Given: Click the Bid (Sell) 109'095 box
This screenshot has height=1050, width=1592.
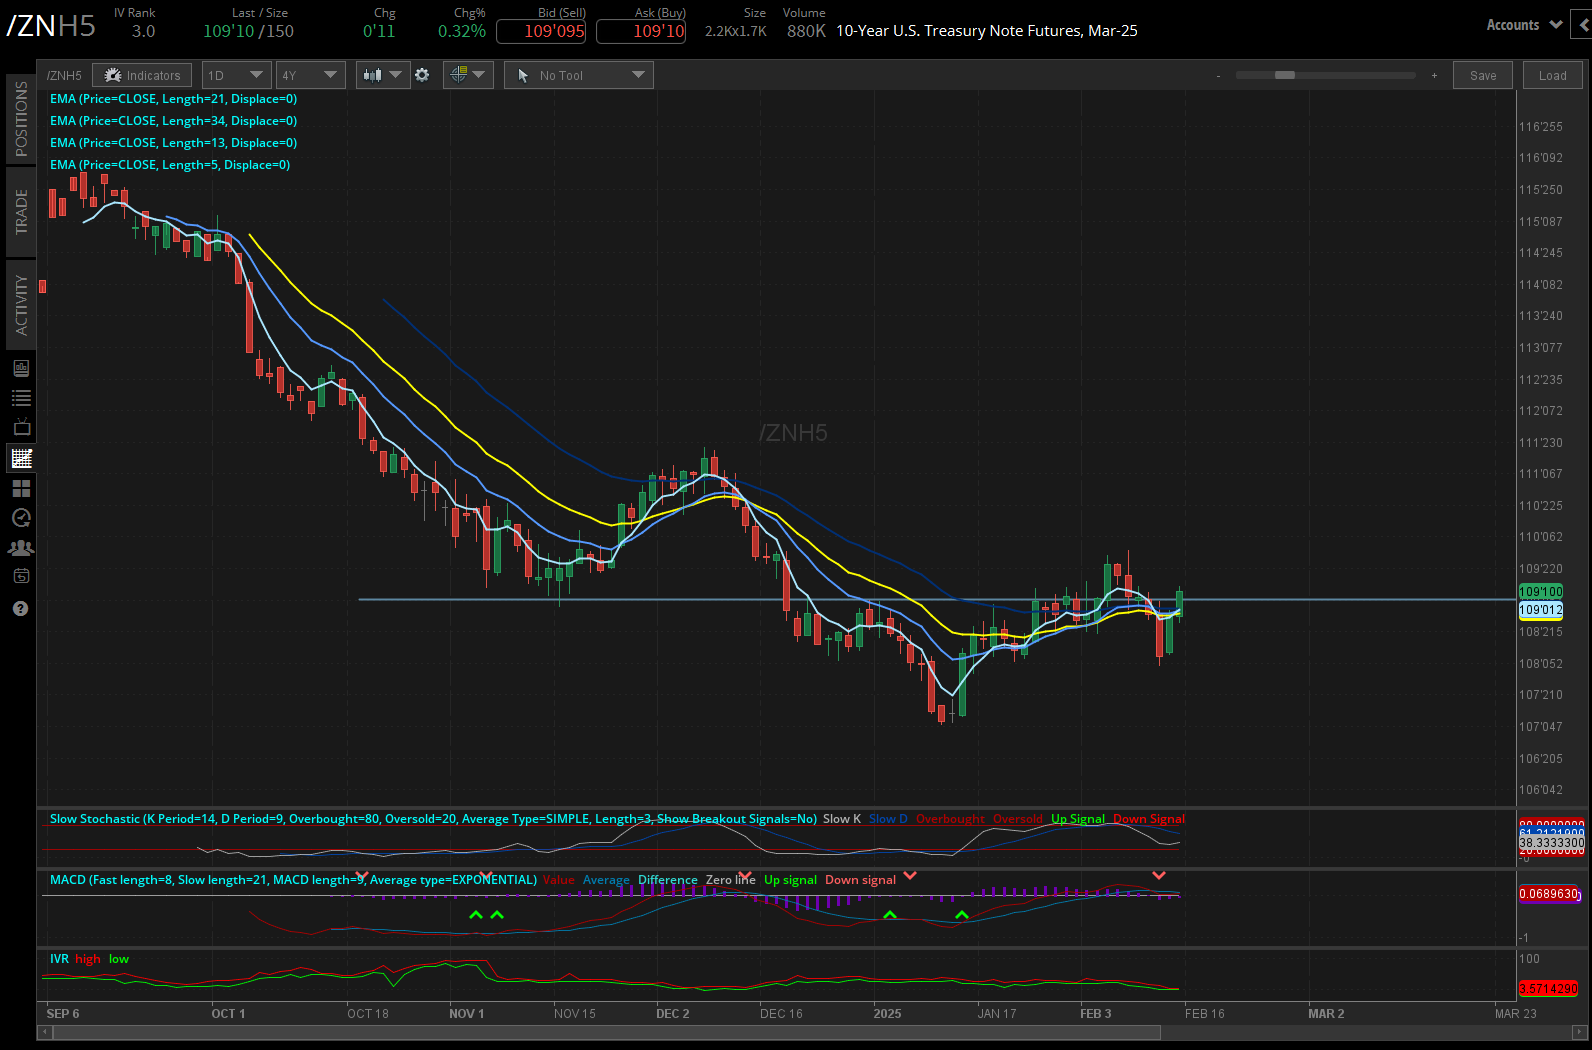Looking at the screenshot, I should tap(541, 31).
